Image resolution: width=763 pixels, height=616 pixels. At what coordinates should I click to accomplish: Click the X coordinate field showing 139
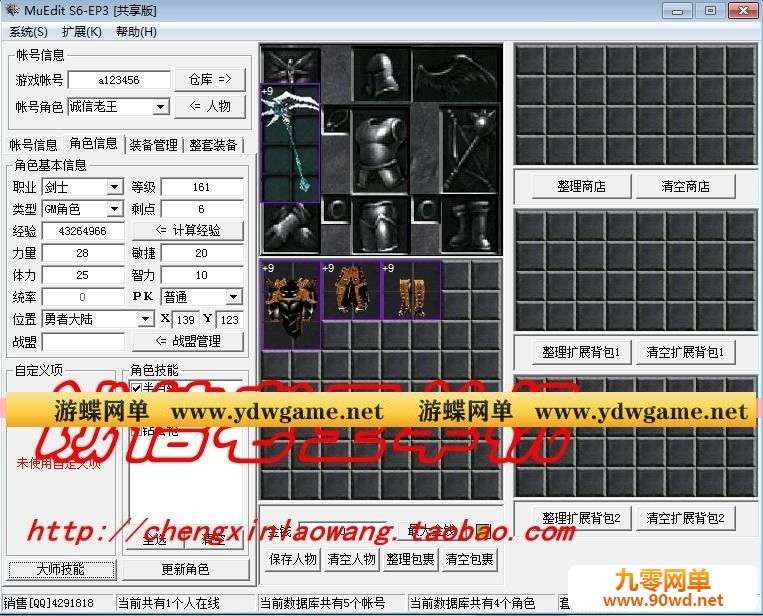(x=185, y=320)
